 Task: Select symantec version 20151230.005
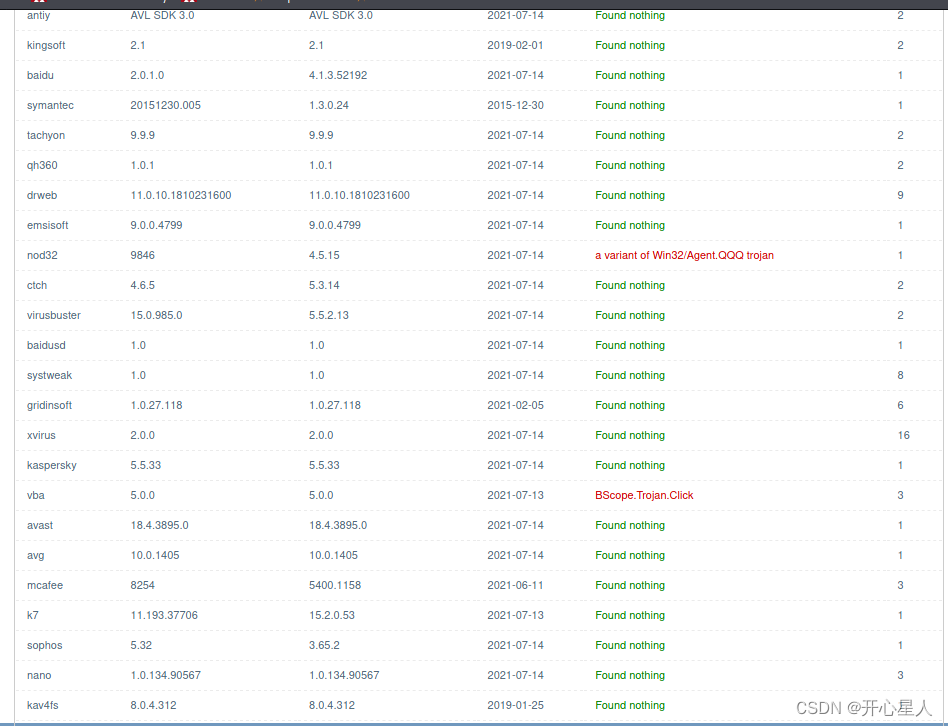coord(166,105)
